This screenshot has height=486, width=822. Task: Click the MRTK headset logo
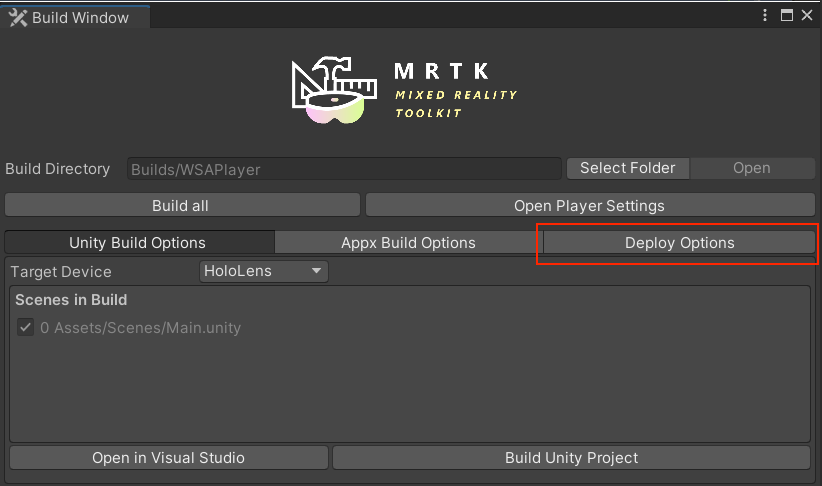pos(333,92)
